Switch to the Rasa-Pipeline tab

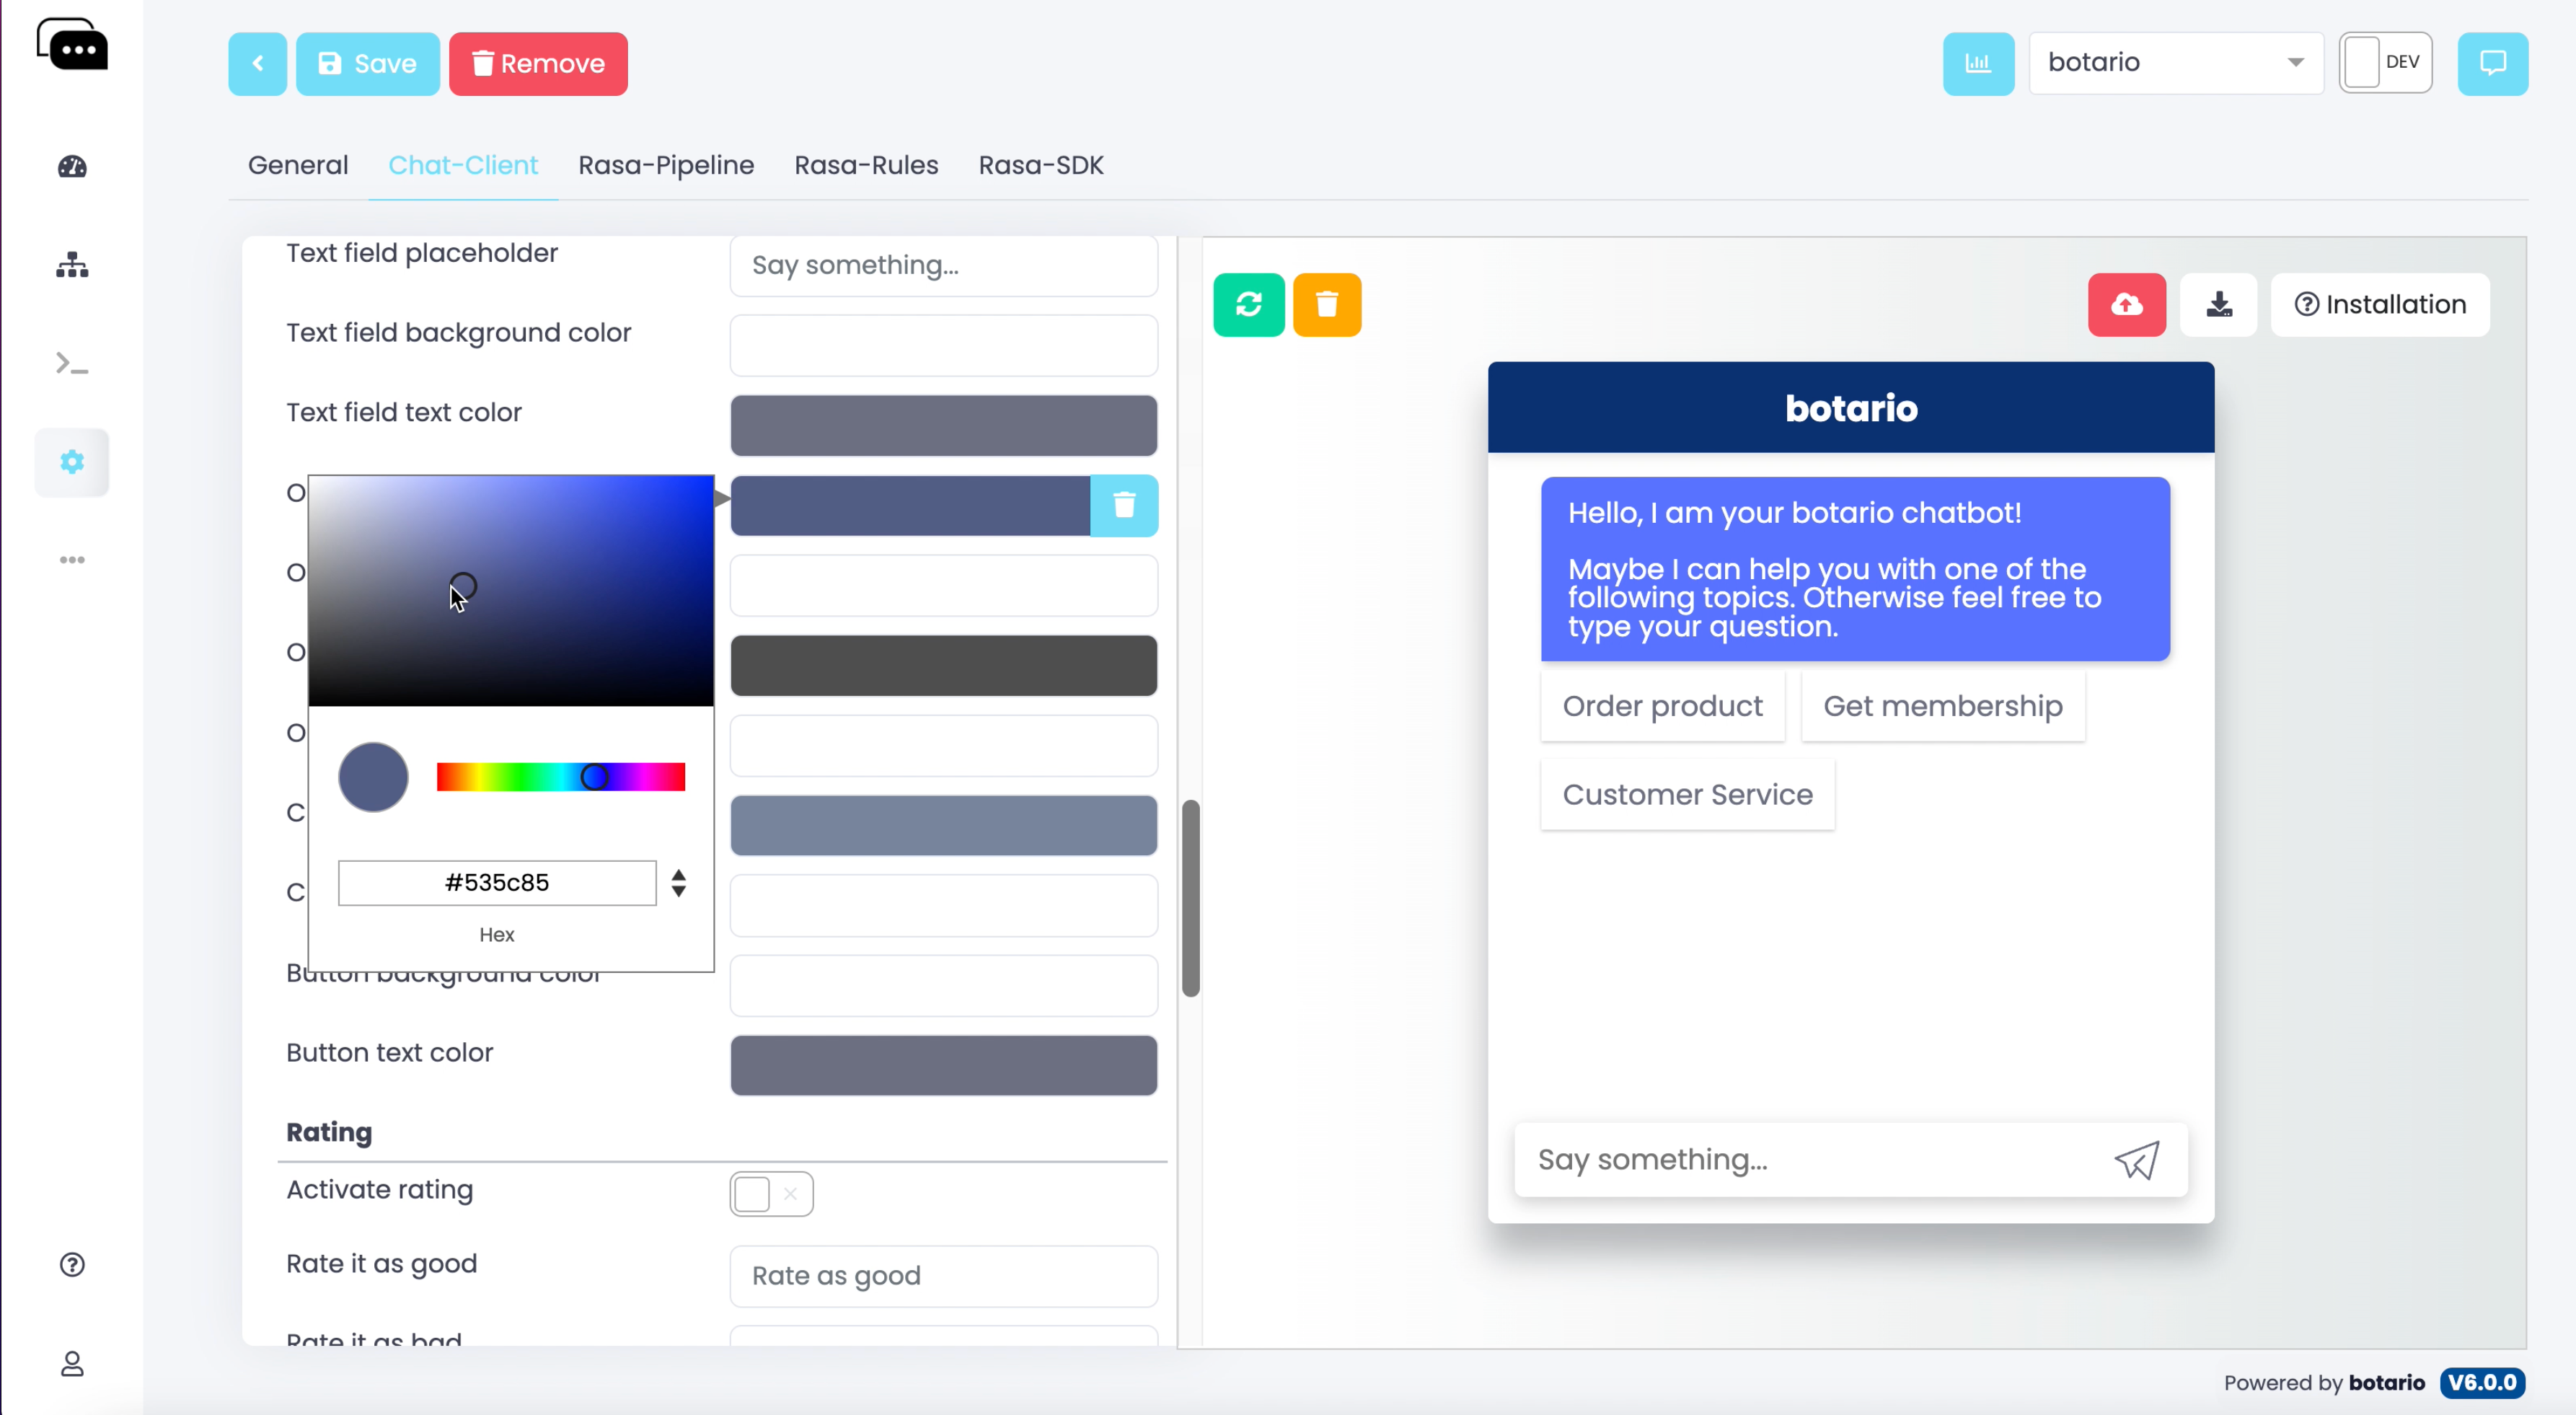(x=665, y=165)
